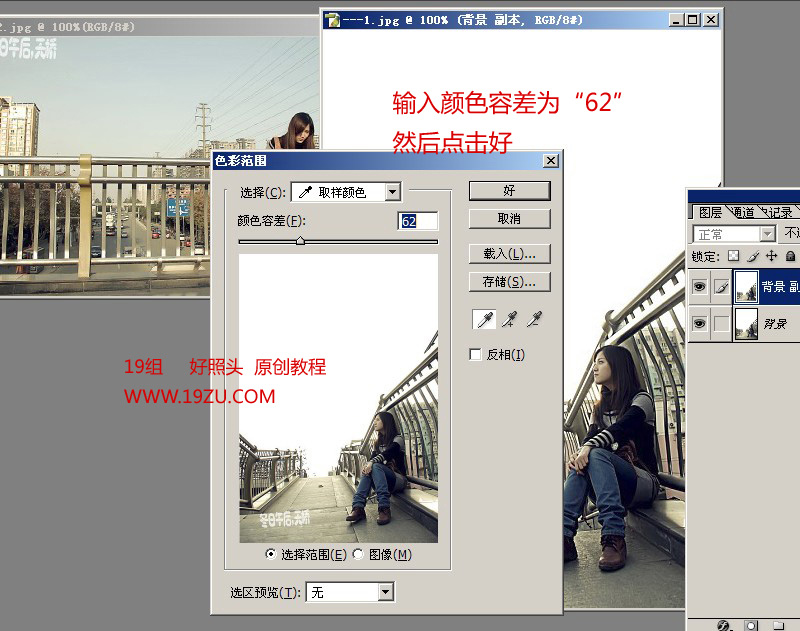Screen dimensions: 800x631
Task: Switch to the 记录 tab
Action: pos(779,212)
